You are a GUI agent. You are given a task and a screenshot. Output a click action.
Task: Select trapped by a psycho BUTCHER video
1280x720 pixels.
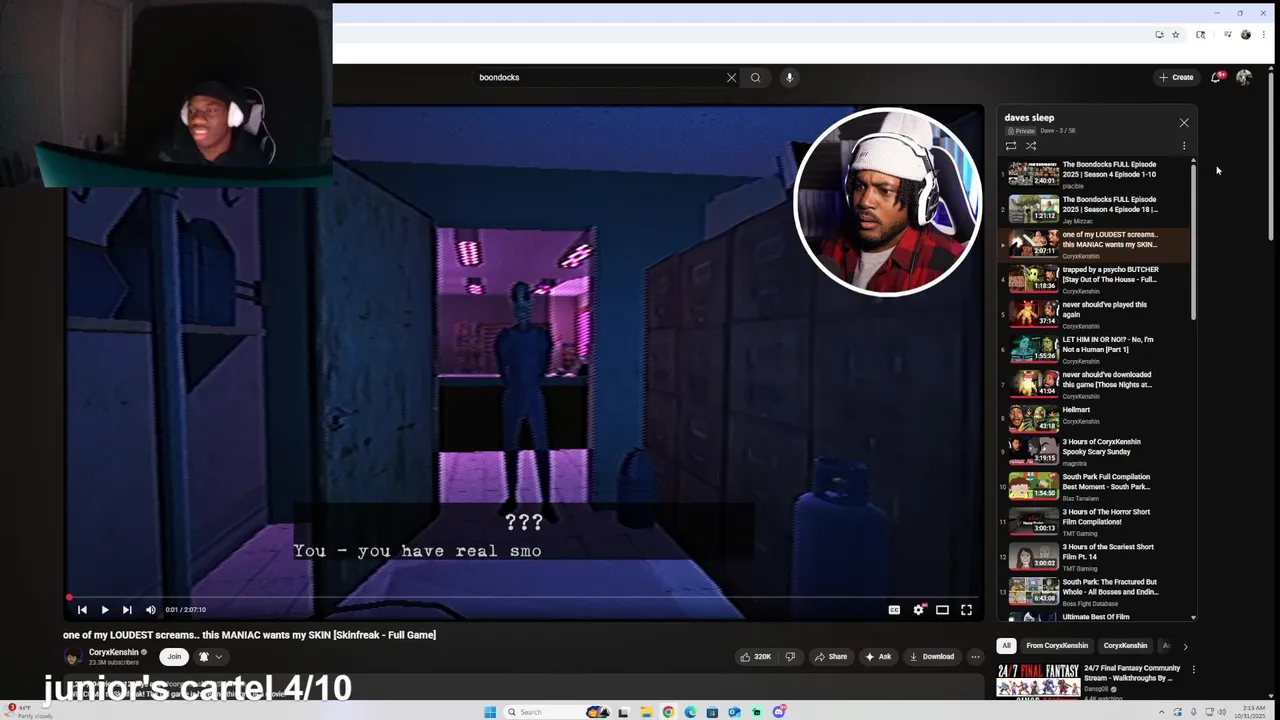tap(1093, 279)
